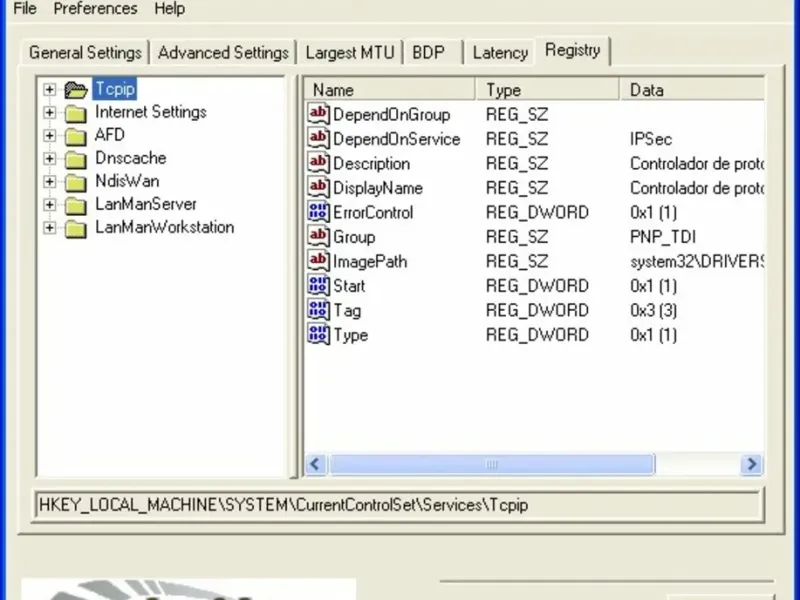
Task: Select the DependOnGroup value name
Action: (x=391, y=115)
